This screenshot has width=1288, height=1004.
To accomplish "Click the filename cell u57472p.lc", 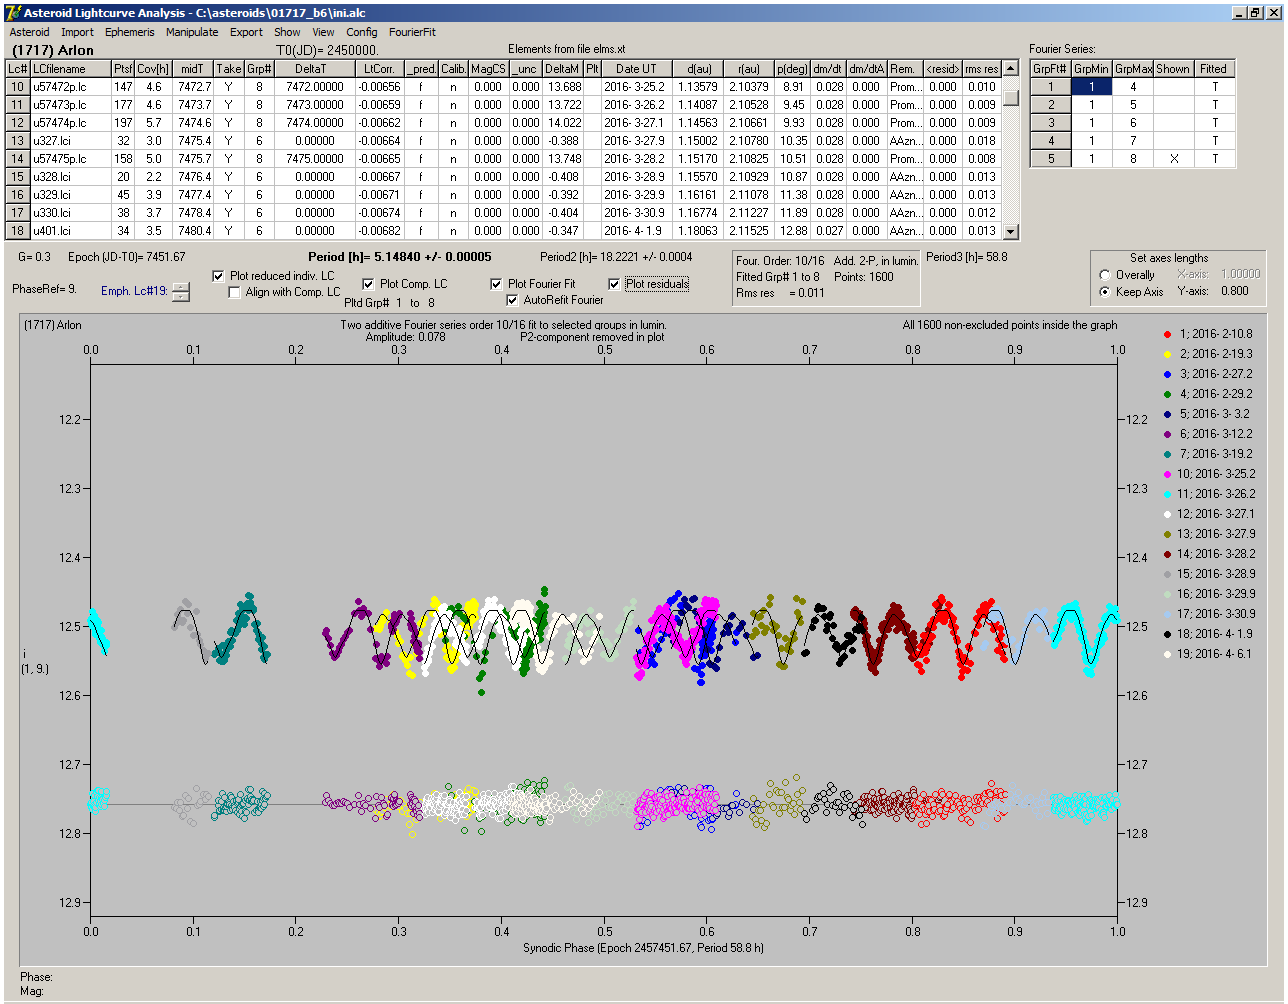I will click(70, 87).
